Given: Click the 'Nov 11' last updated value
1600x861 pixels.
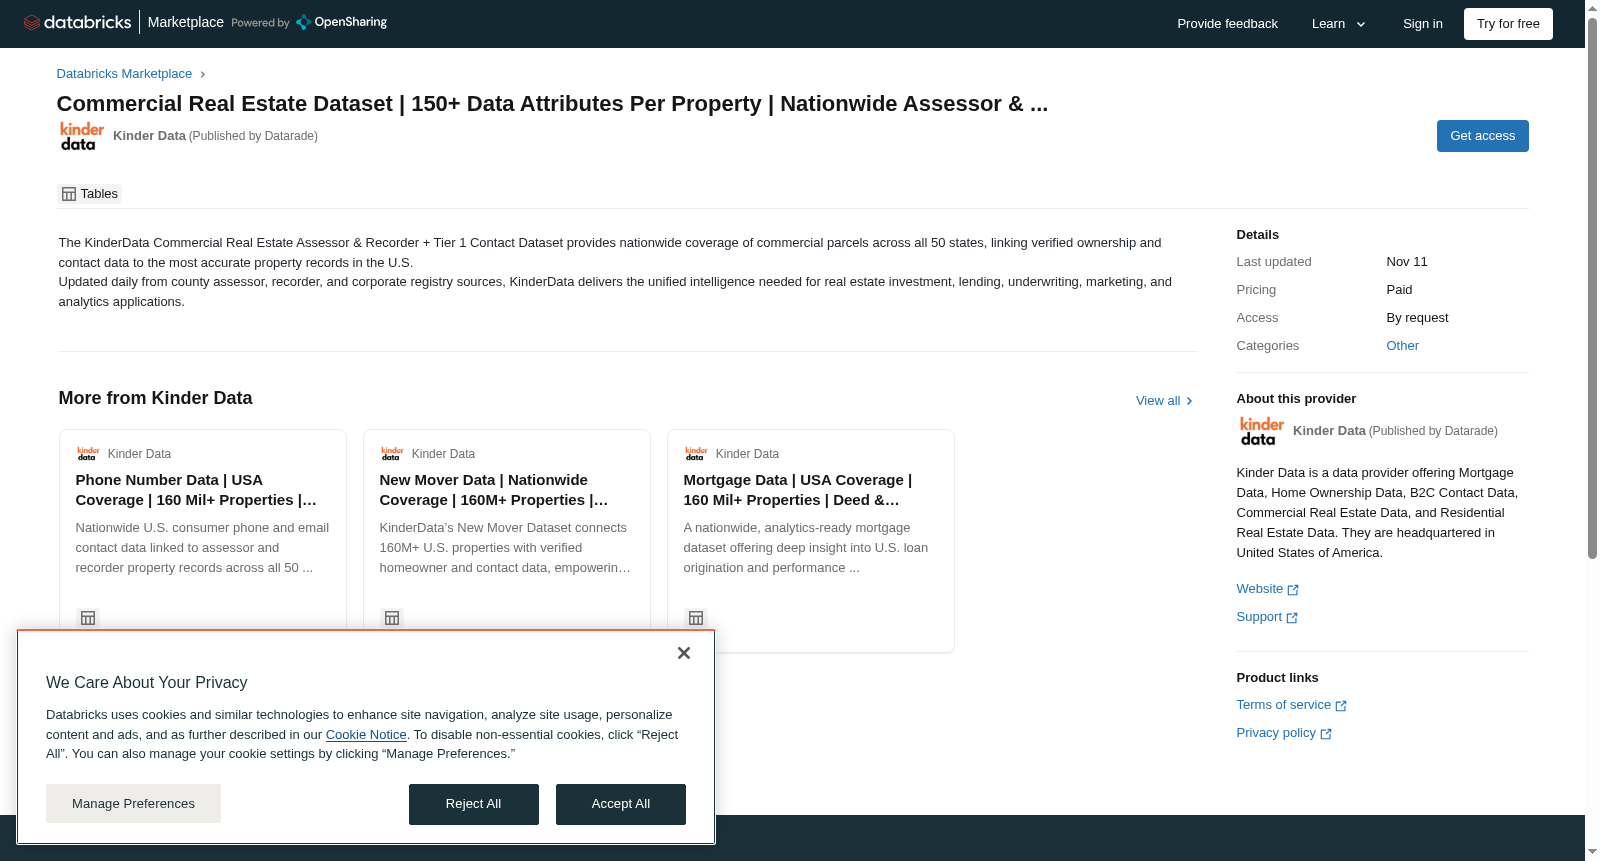Looking at the screenshot, I should point(1407,262).
